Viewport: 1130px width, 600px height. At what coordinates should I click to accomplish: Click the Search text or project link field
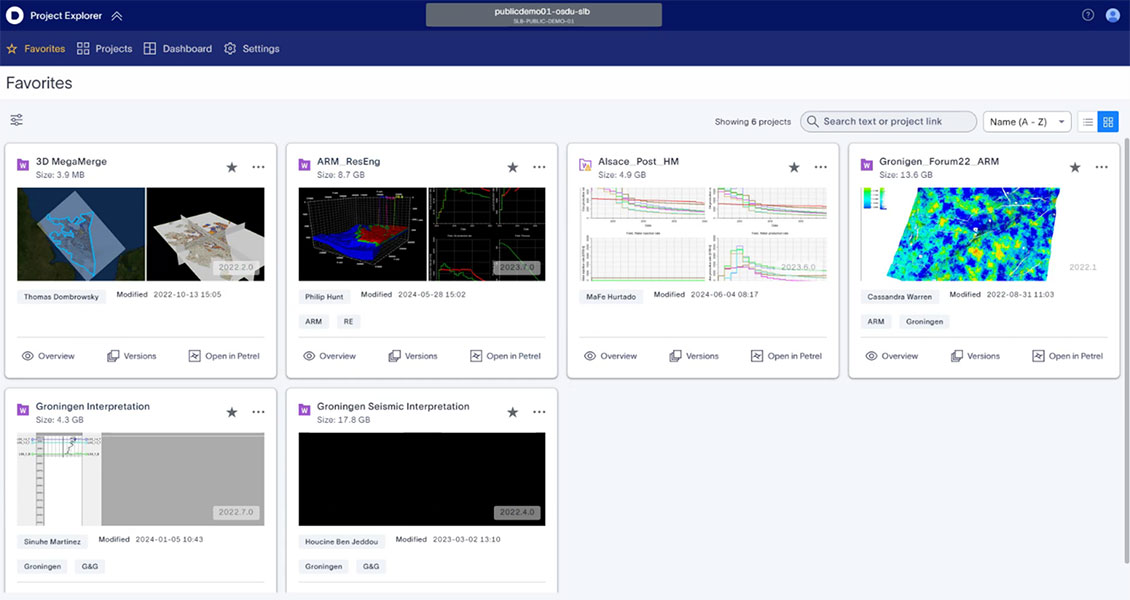(x=888, y=121)
